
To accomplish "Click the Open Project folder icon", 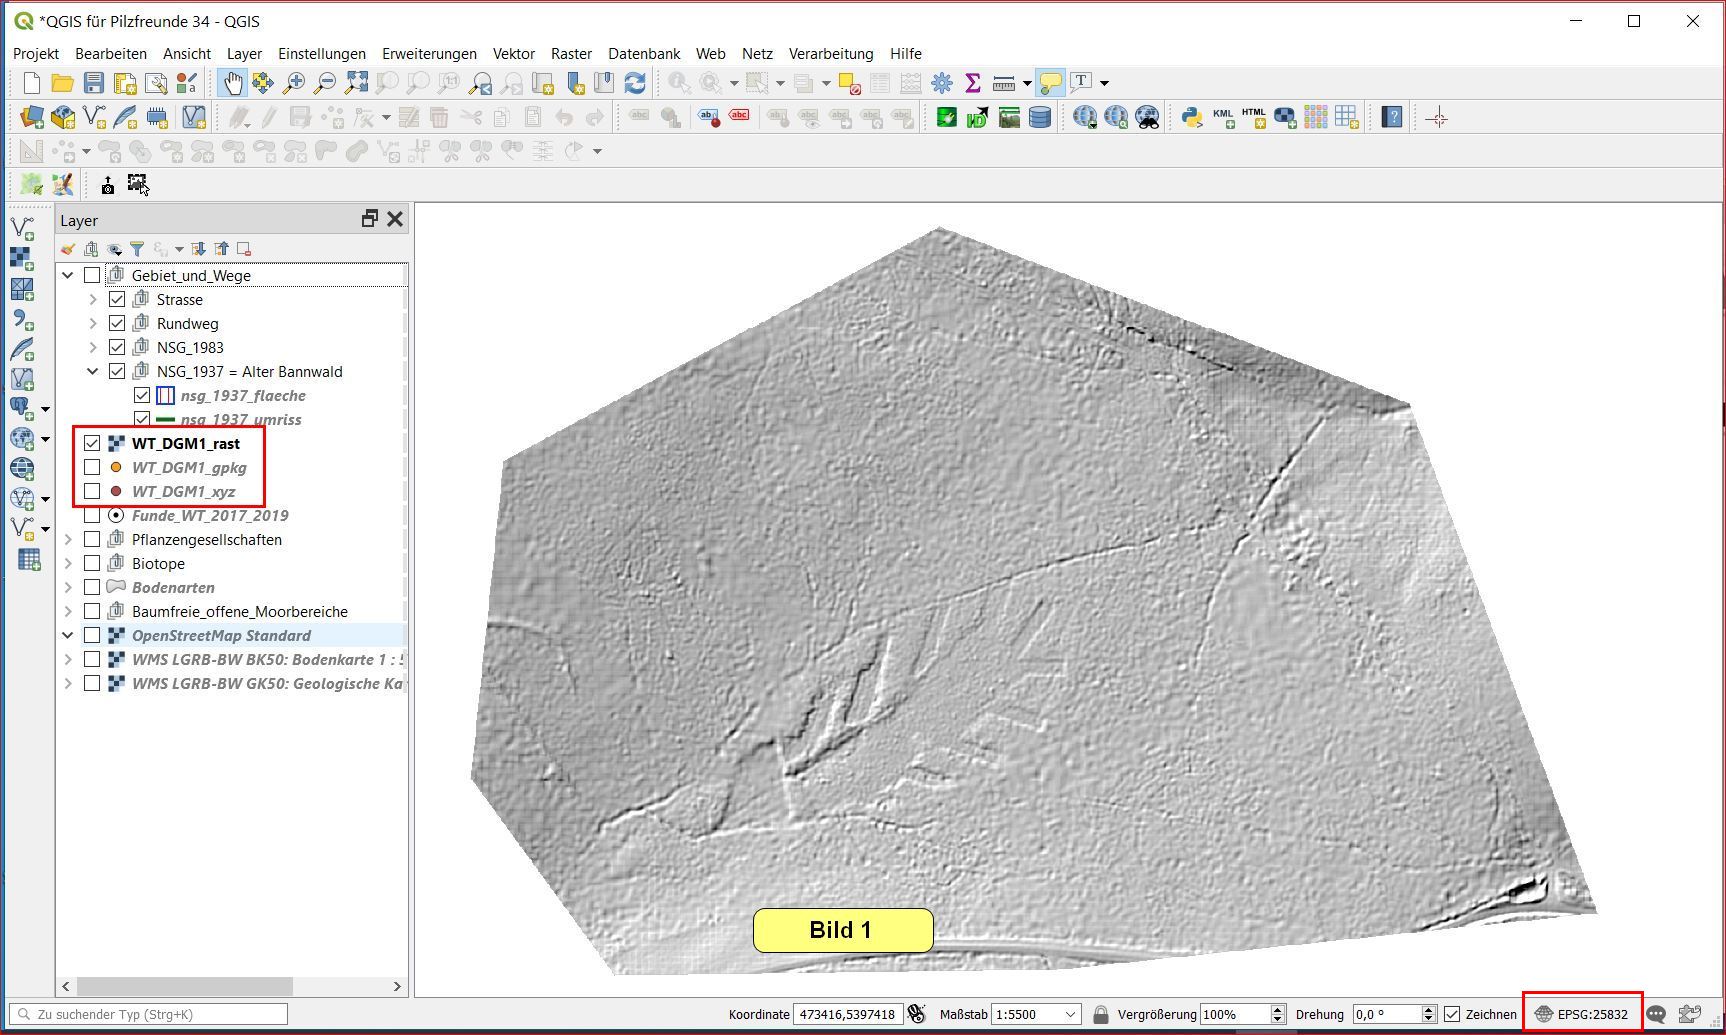I will [x=62, y=83].
